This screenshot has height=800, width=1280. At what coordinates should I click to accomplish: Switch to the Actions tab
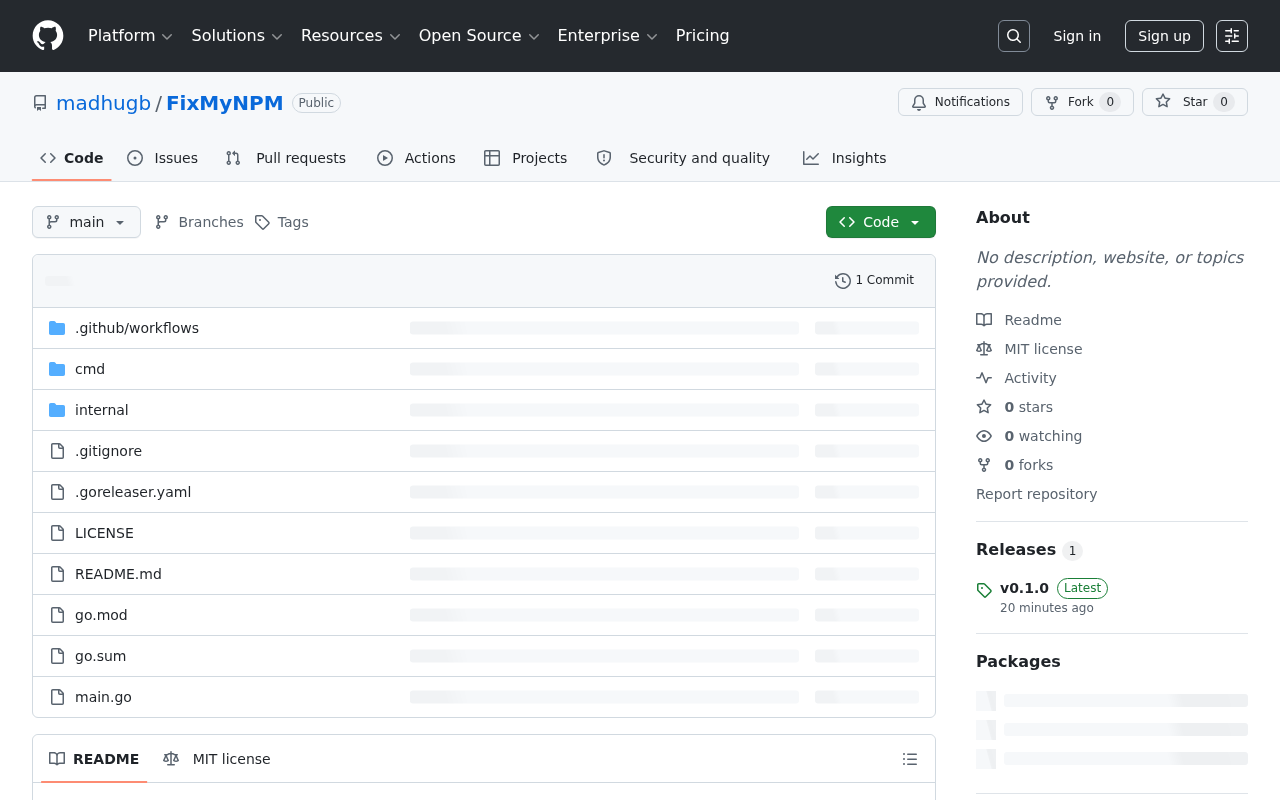point(416,158)
